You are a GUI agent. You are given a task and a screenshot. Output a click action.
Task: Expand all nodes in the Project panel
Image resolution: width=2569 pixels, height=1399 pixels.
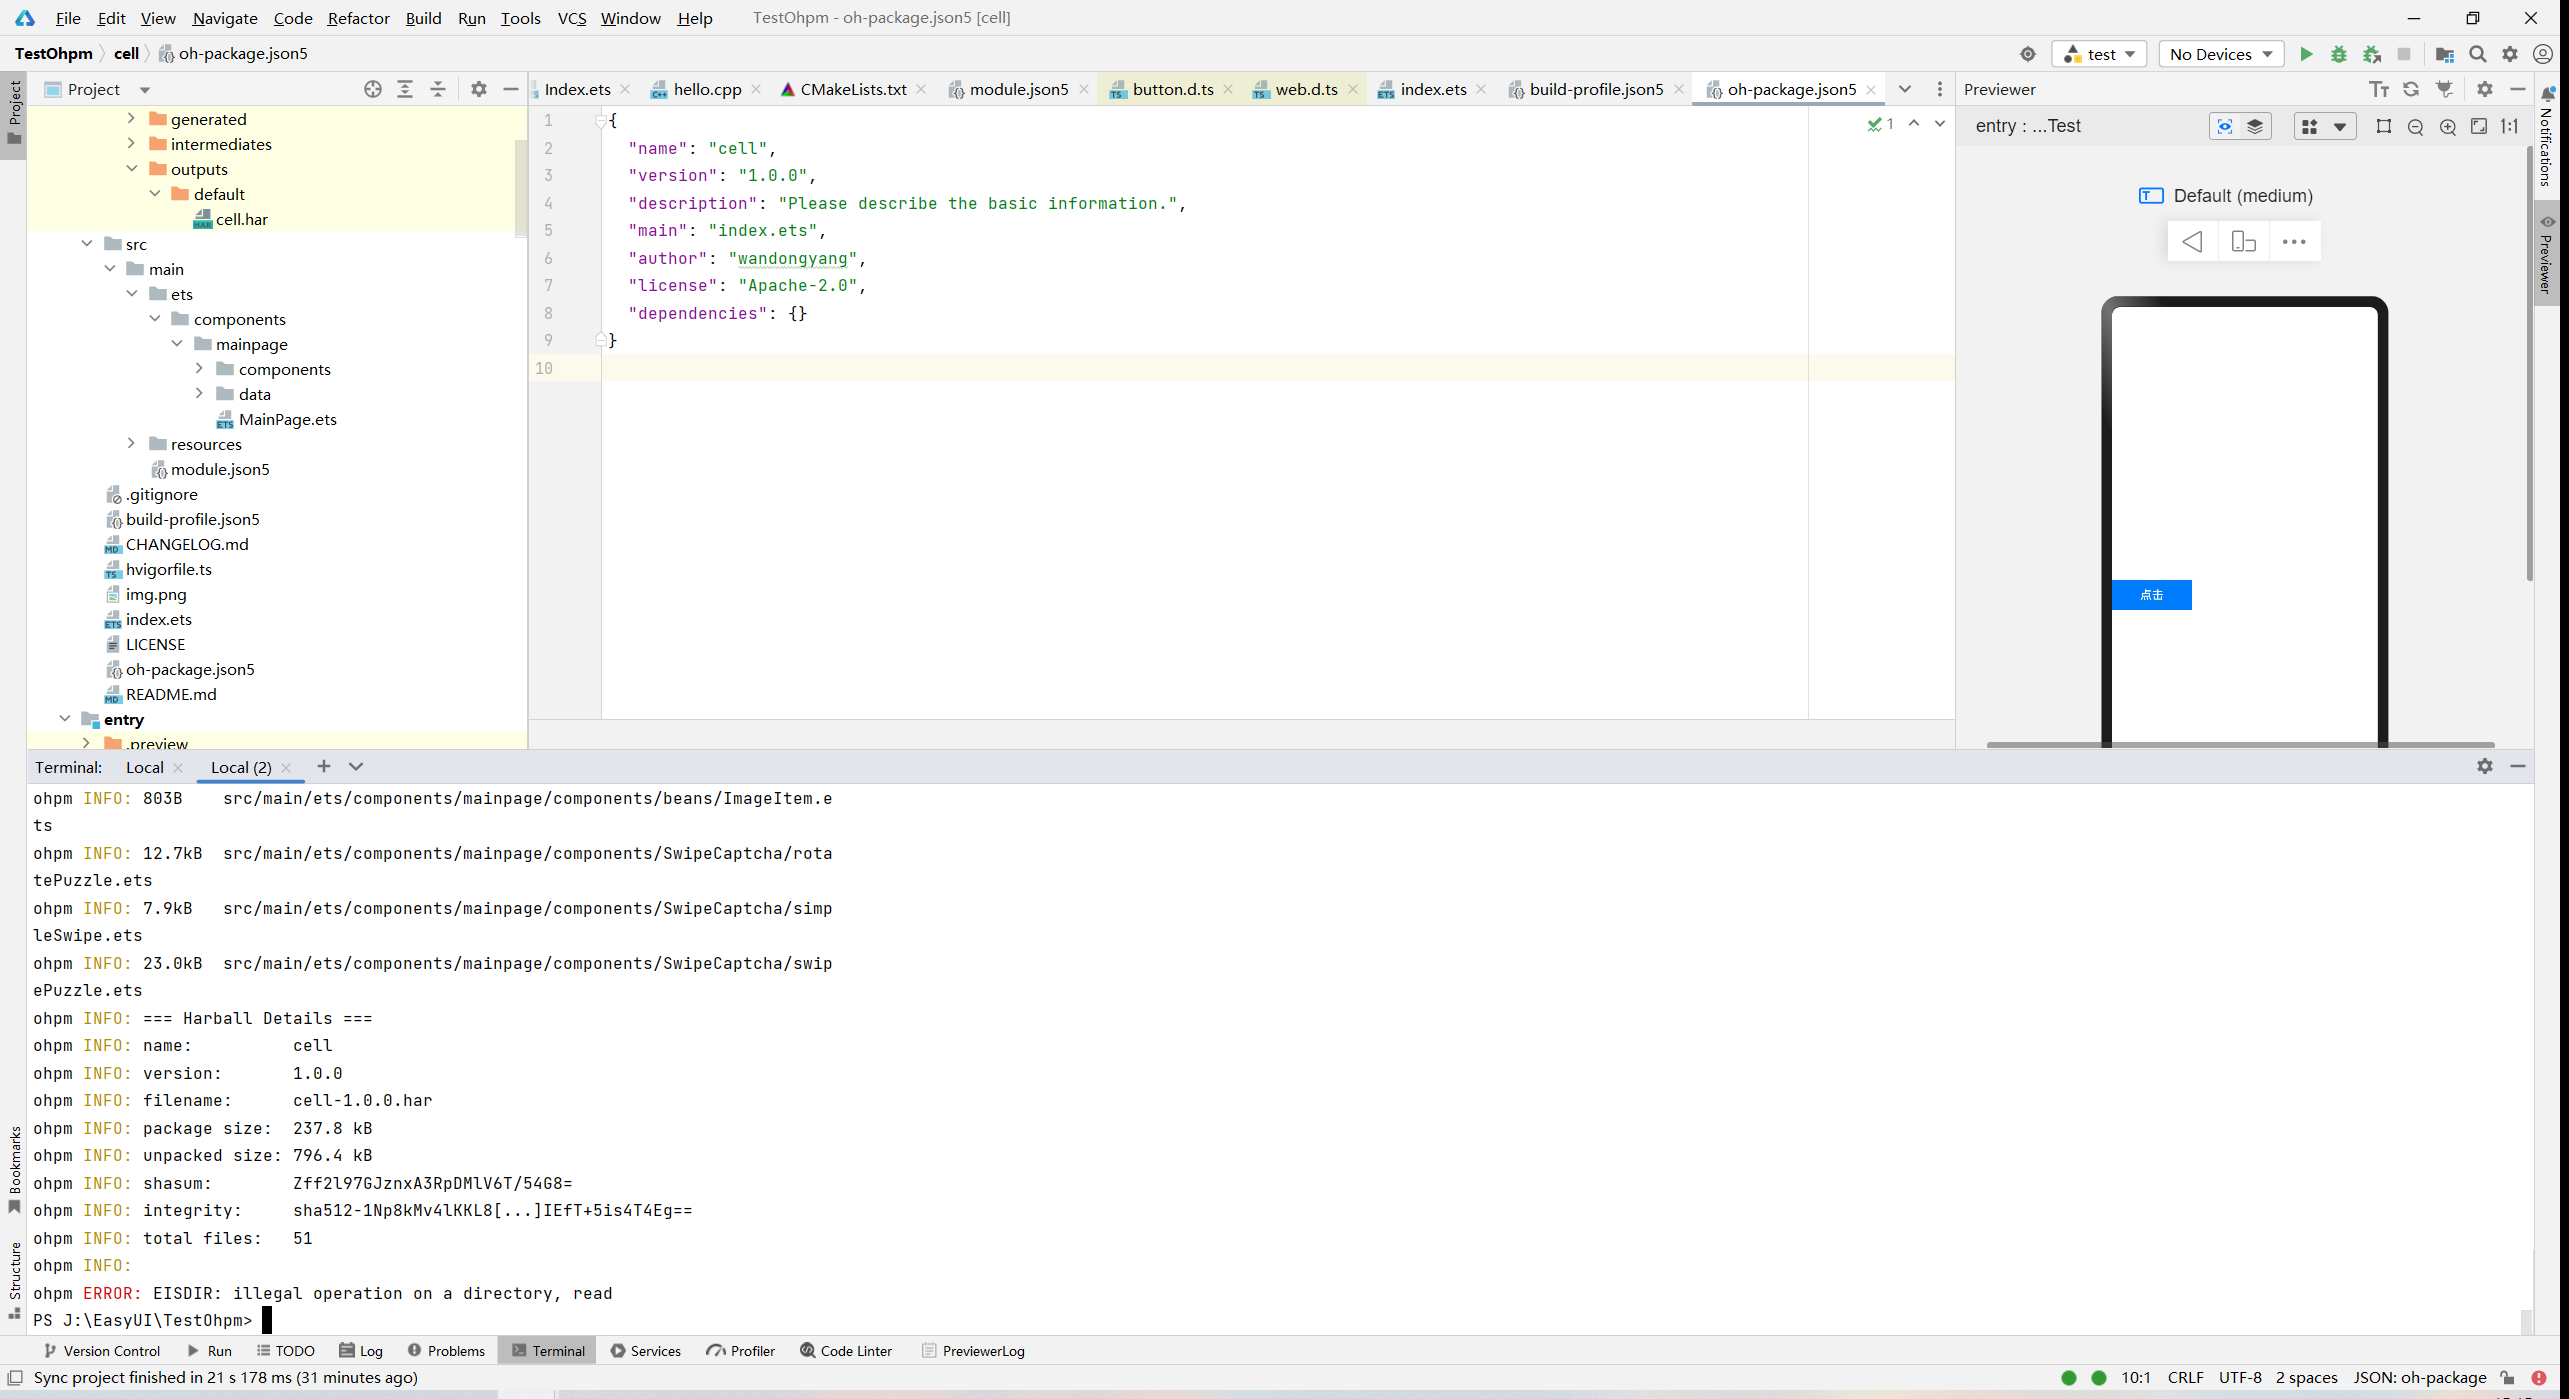point(405,89)
